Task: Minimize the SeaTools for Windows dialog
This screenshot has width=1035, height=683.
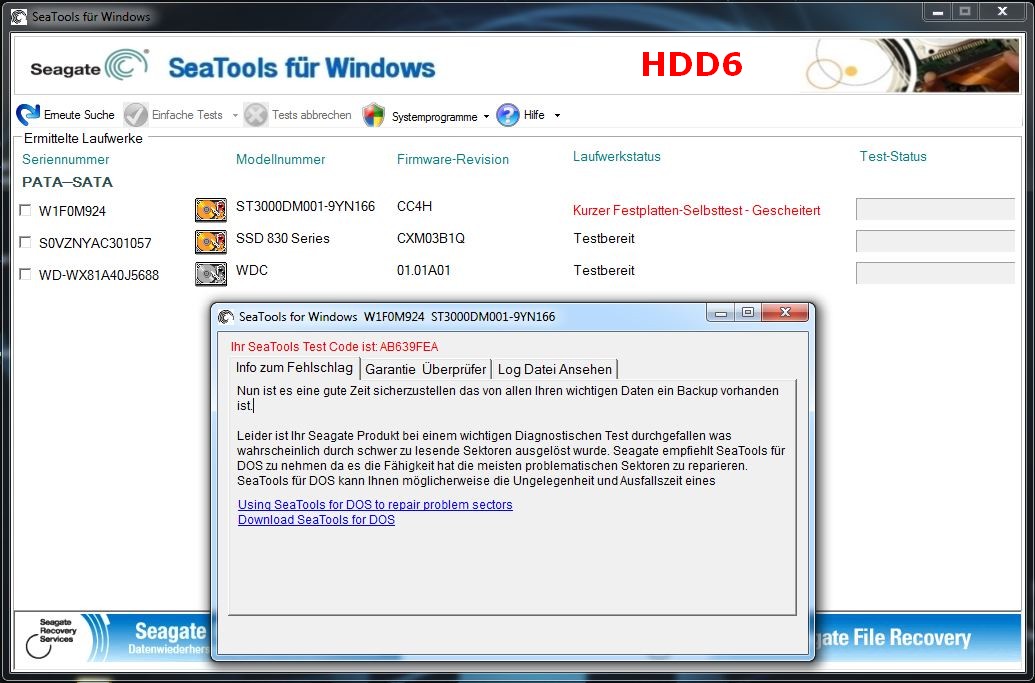Action: (721, 313)
